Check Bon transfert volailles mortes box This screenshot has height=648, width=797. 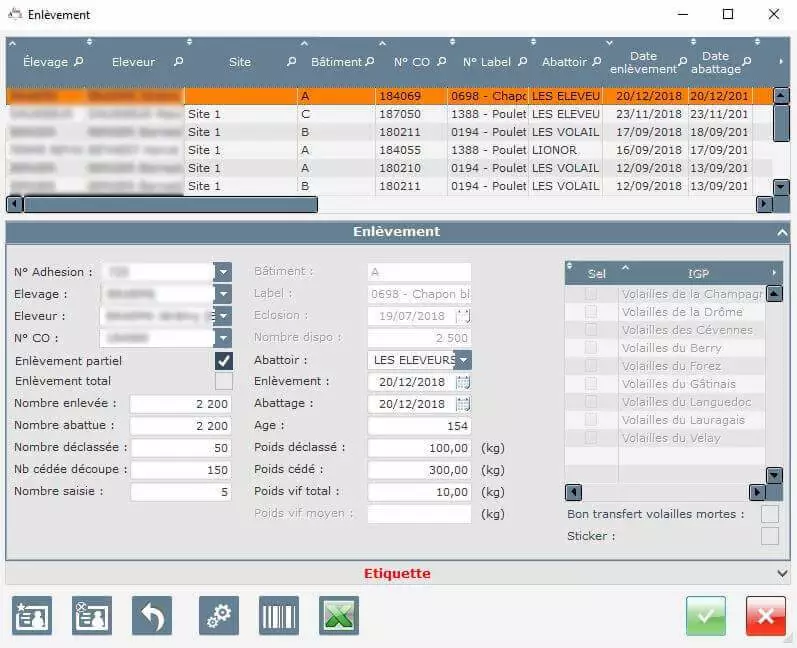pos(770,514)
